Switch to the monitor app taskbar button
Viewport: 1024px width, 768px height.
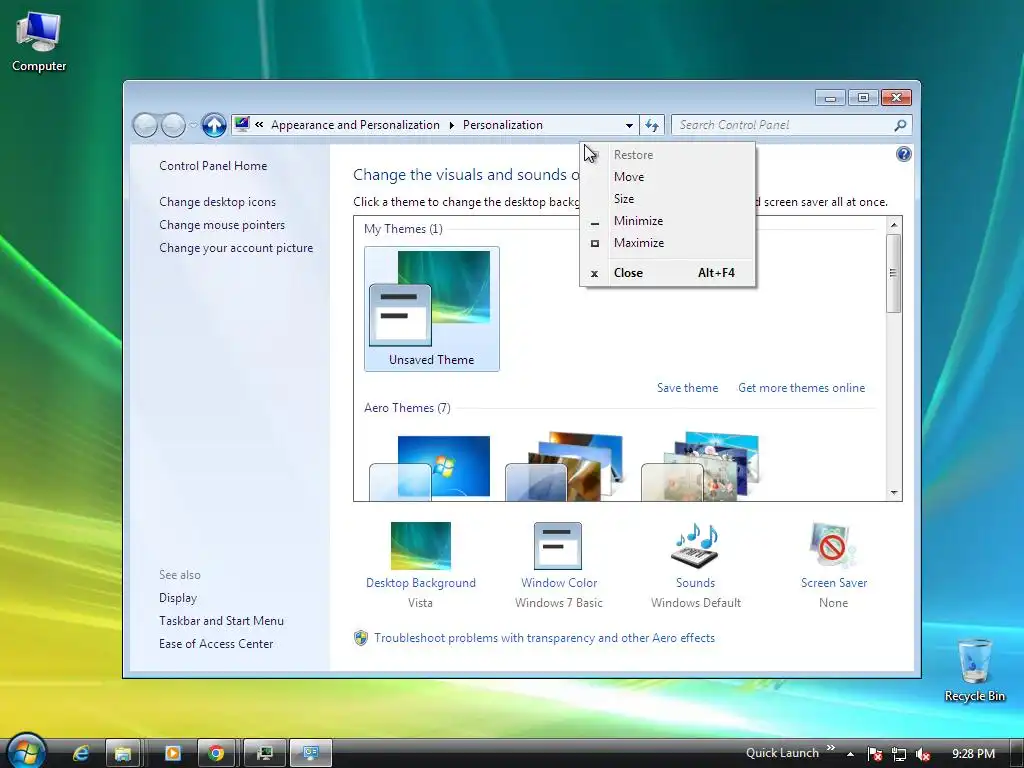[x=264, y=754]
